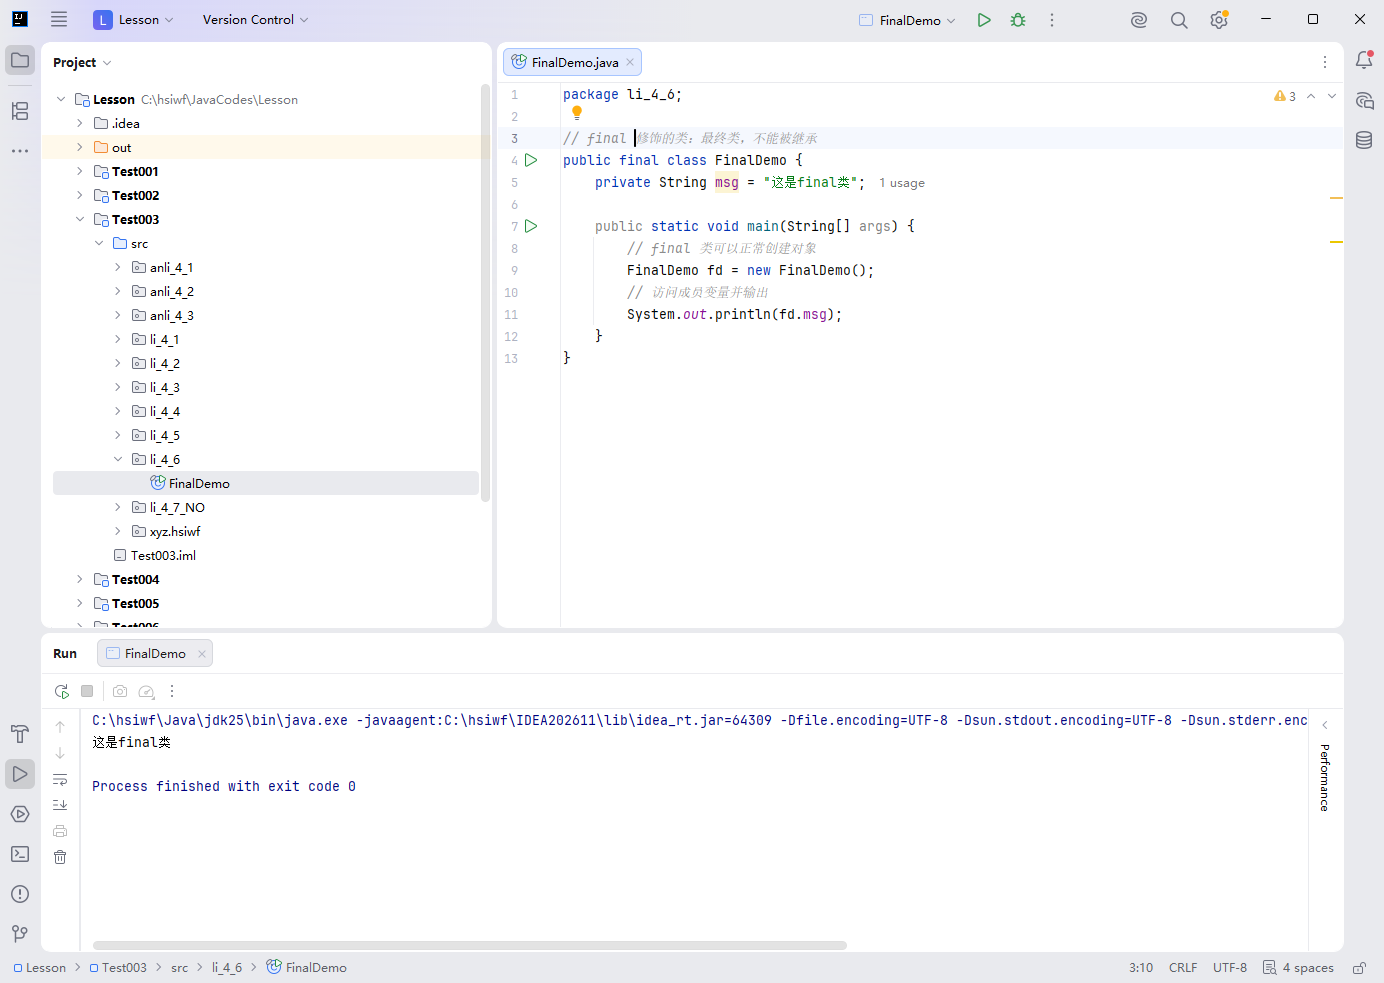Viewport: 1384px width, 983px height.
Task: Toggle read-only lock in status bar
Action: pos(1359,968)
